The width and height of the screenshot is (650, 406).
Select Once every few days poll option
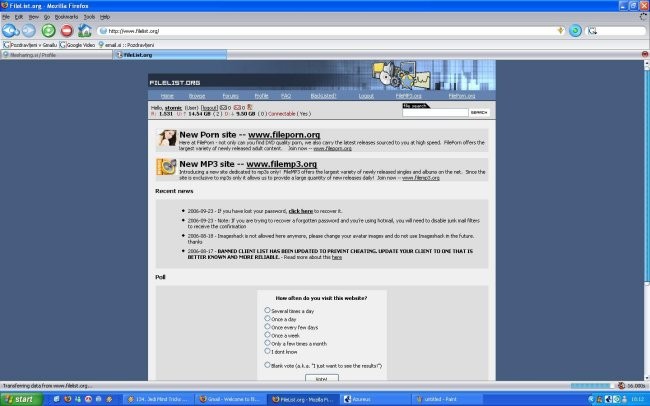[267, 327]
